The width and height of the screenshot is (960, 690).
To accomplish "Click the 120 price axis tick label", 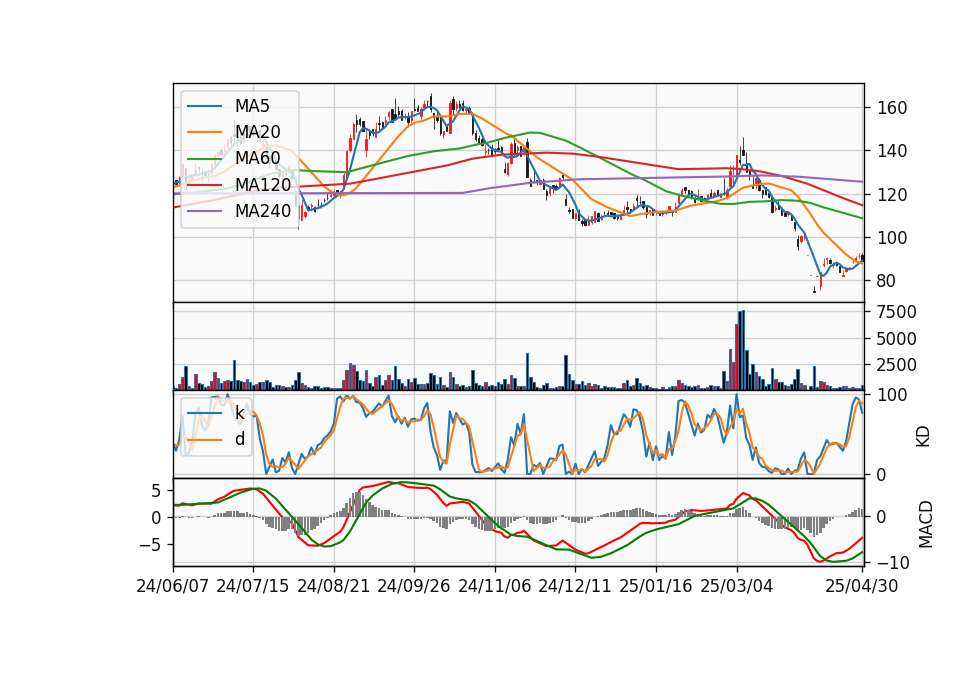I will pyautogui.click(x=892, y=195).
